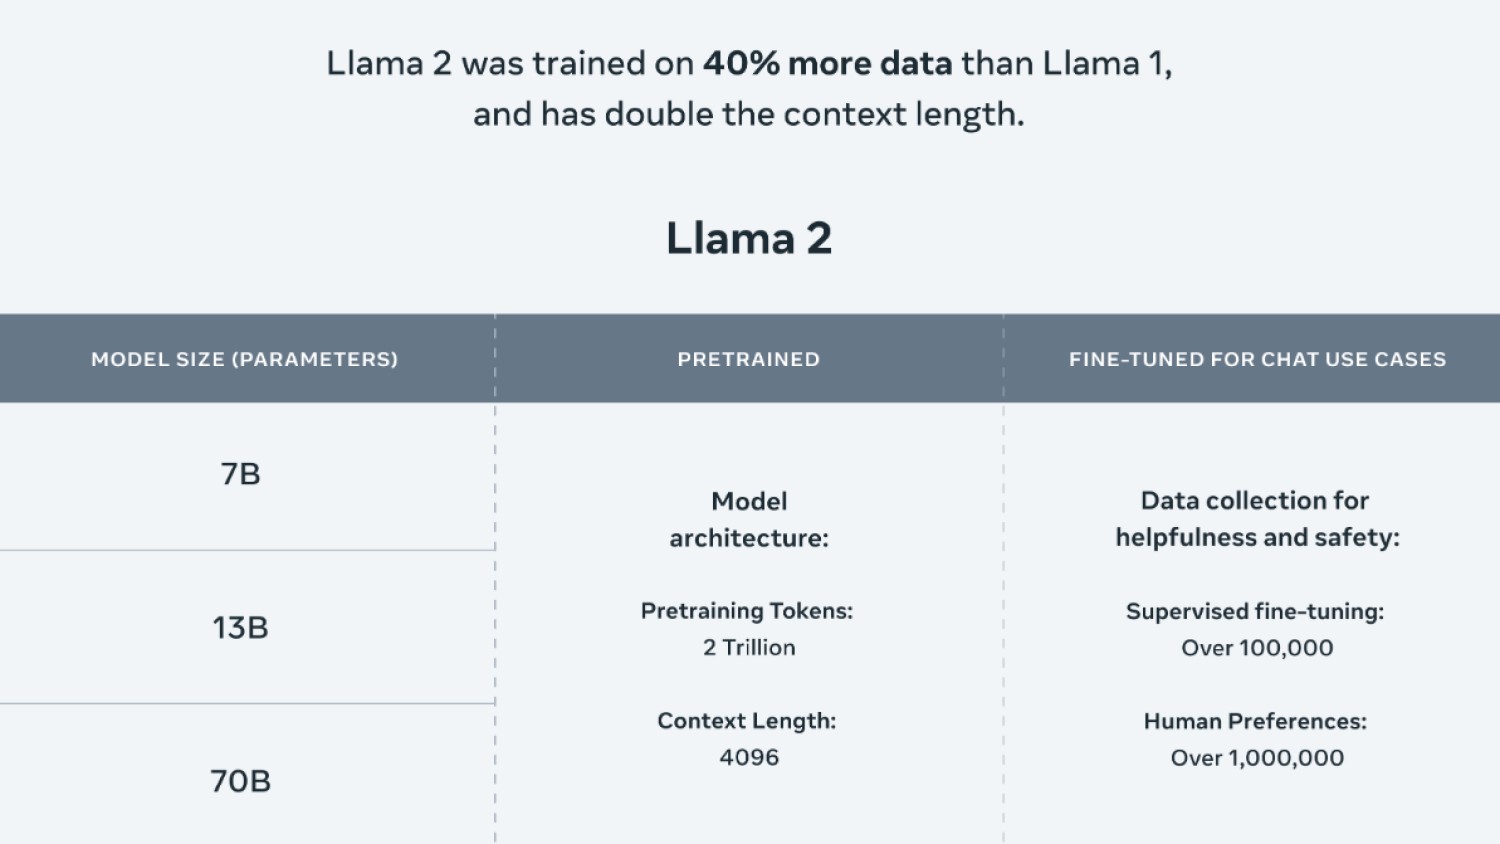Click the Over 100,000 value
Screen dimensions: 1500x844
[1257, 647]
